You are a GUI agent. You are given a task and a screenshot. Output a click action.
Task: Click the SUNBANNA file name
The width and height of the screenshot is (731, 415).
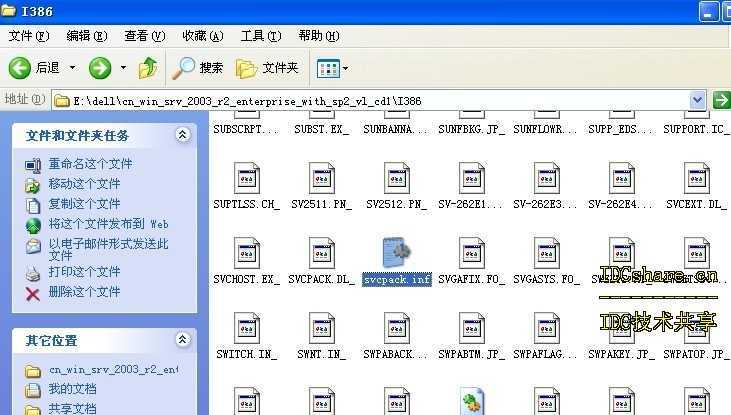[396, 129]
